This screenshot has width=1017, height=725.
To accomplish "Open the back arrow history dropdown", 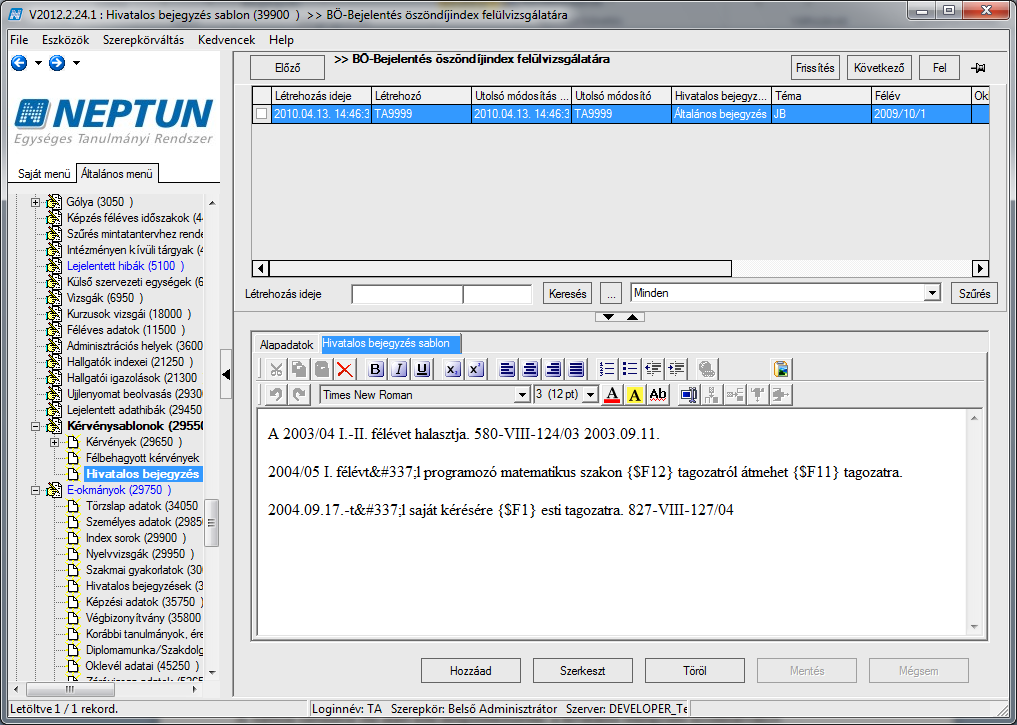I will click(x=38, y=63).
